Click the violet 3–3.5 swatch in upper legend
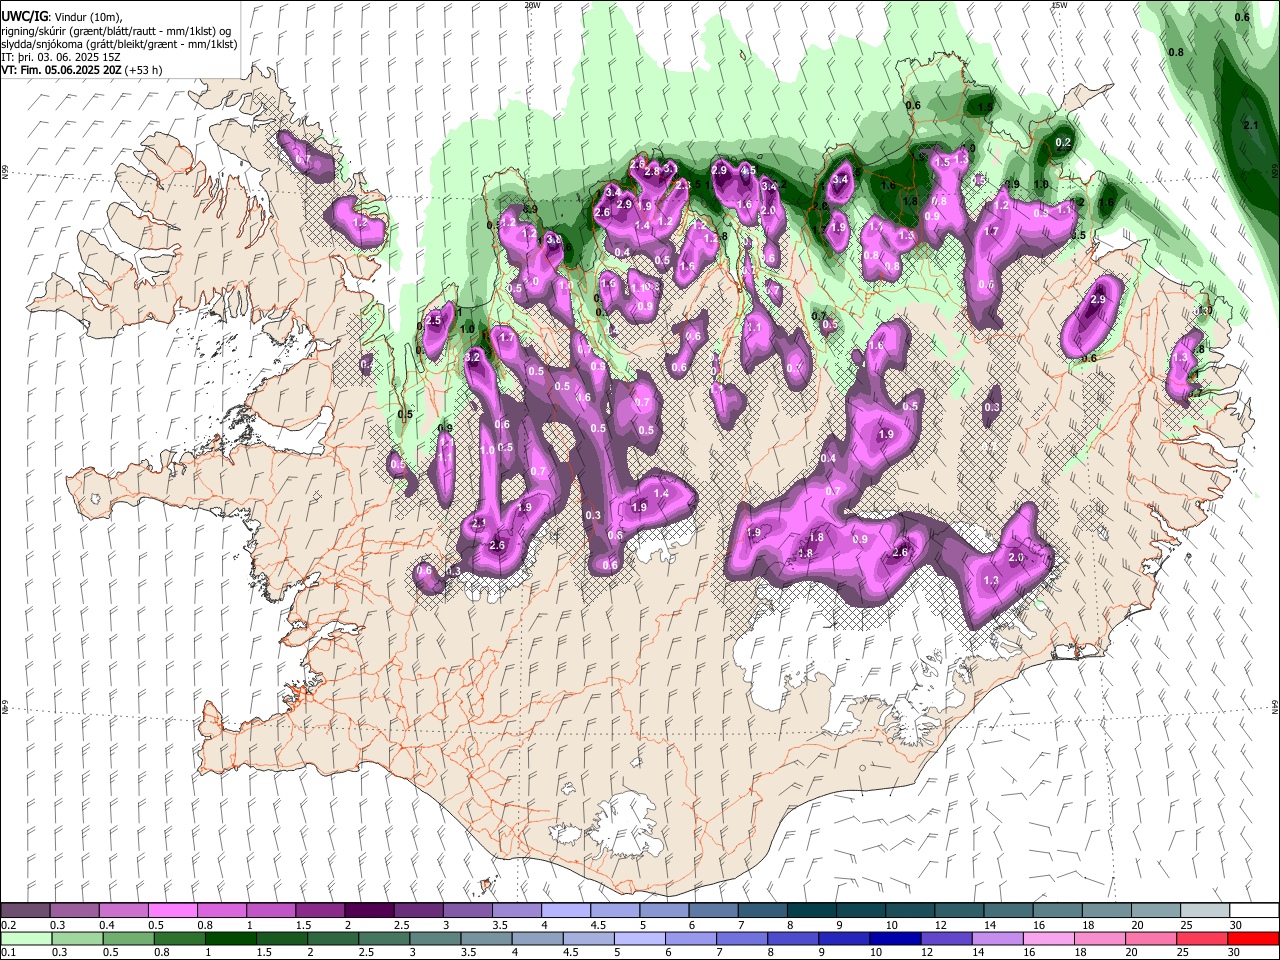The image size is (1280, 960). (467, 910)
